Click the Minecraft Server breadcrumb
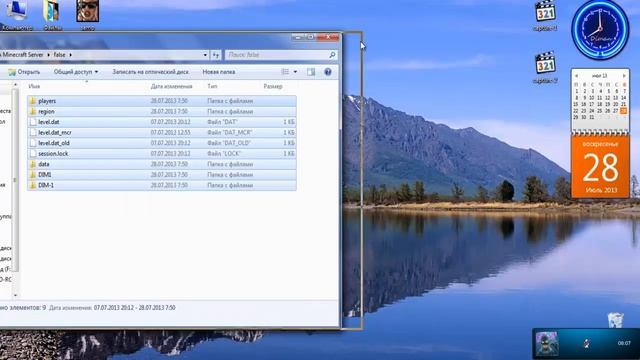The width and height of the screenshot is (640, 360). [23, 55]
